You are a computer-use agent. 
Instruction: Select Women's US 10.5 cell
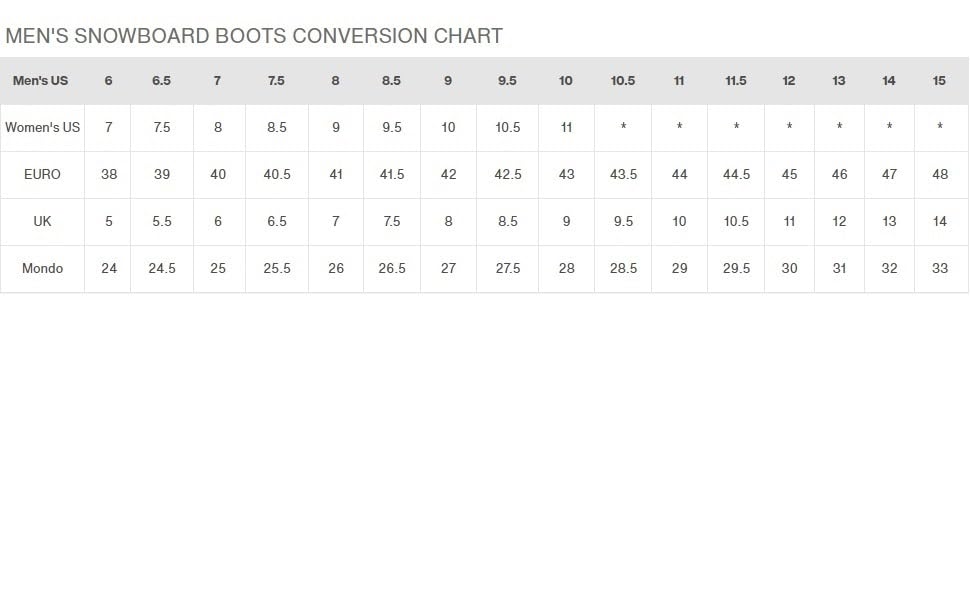click(508, 127)
